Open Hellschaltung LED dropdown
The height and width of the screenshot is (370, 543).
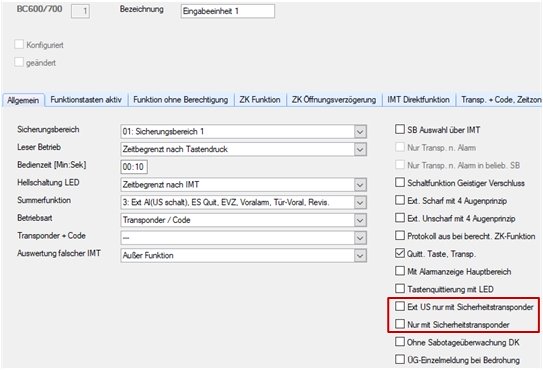[x=243, y=185]
